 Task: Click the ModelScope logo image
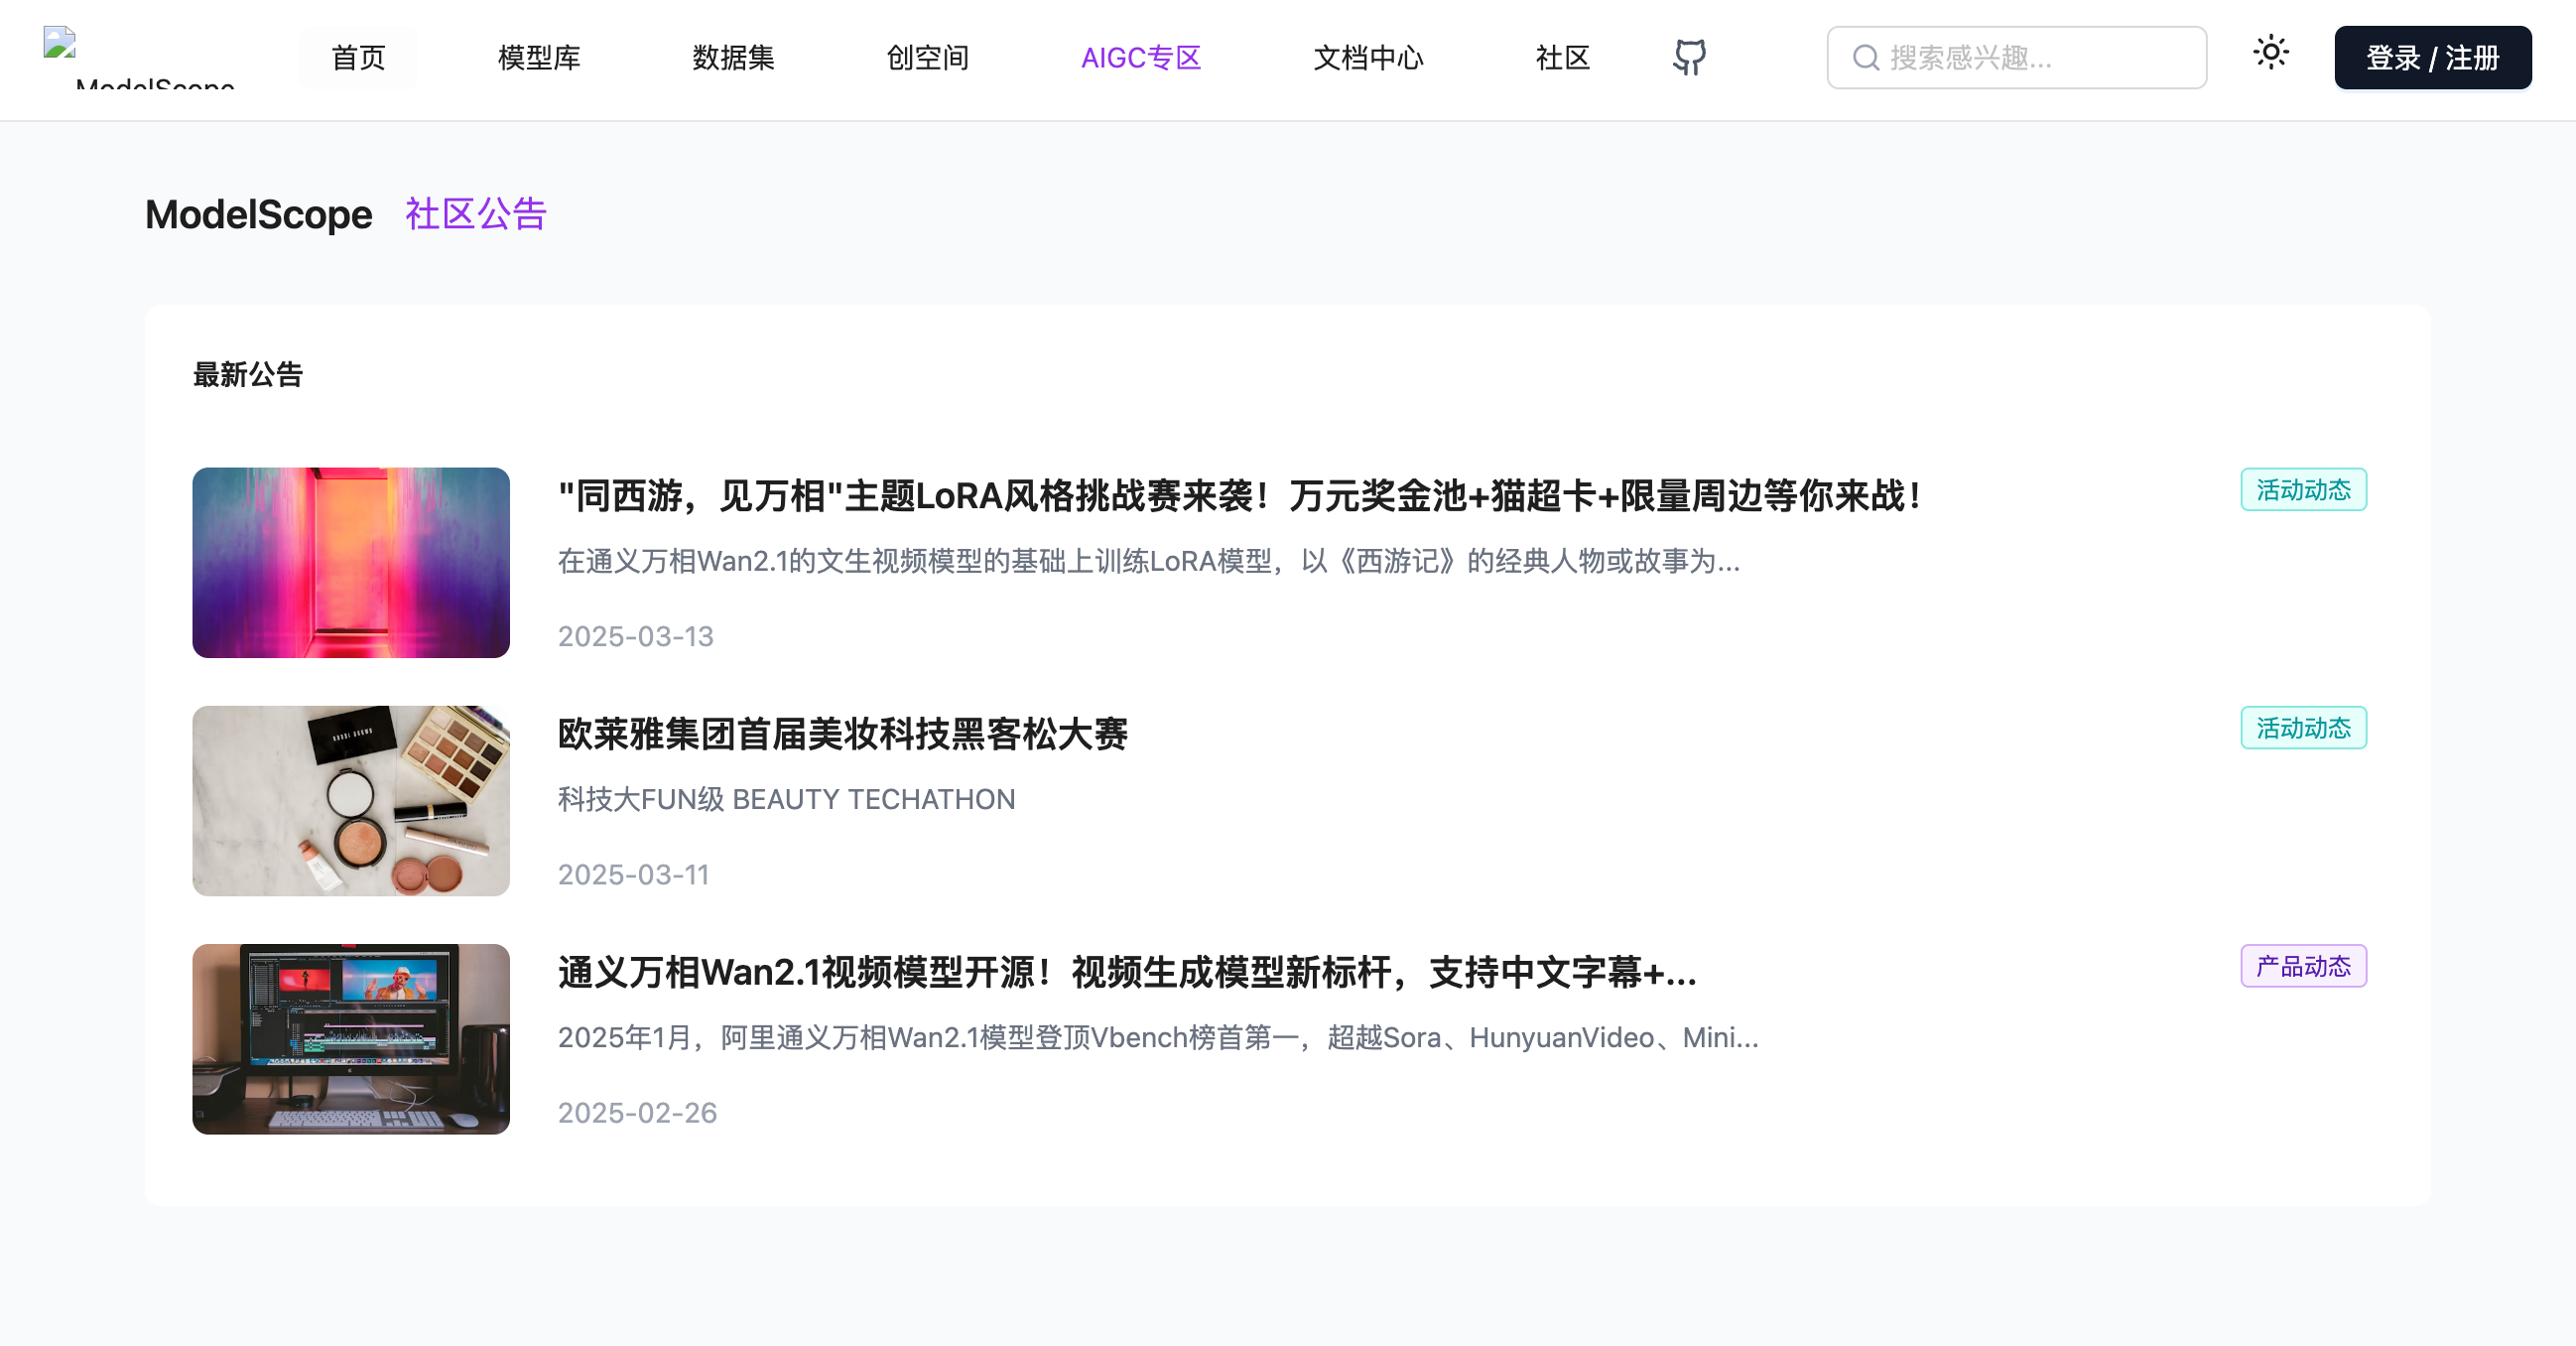pyautogui.click(x=139, y=57)
